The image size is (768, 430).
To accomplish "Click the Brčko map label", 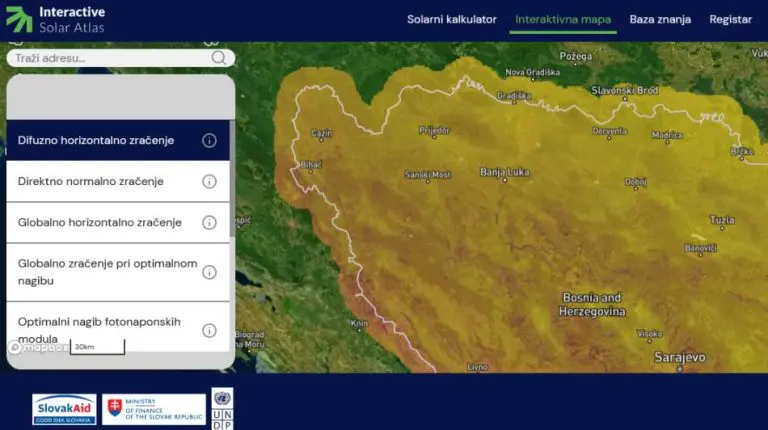I will point(742,151).
